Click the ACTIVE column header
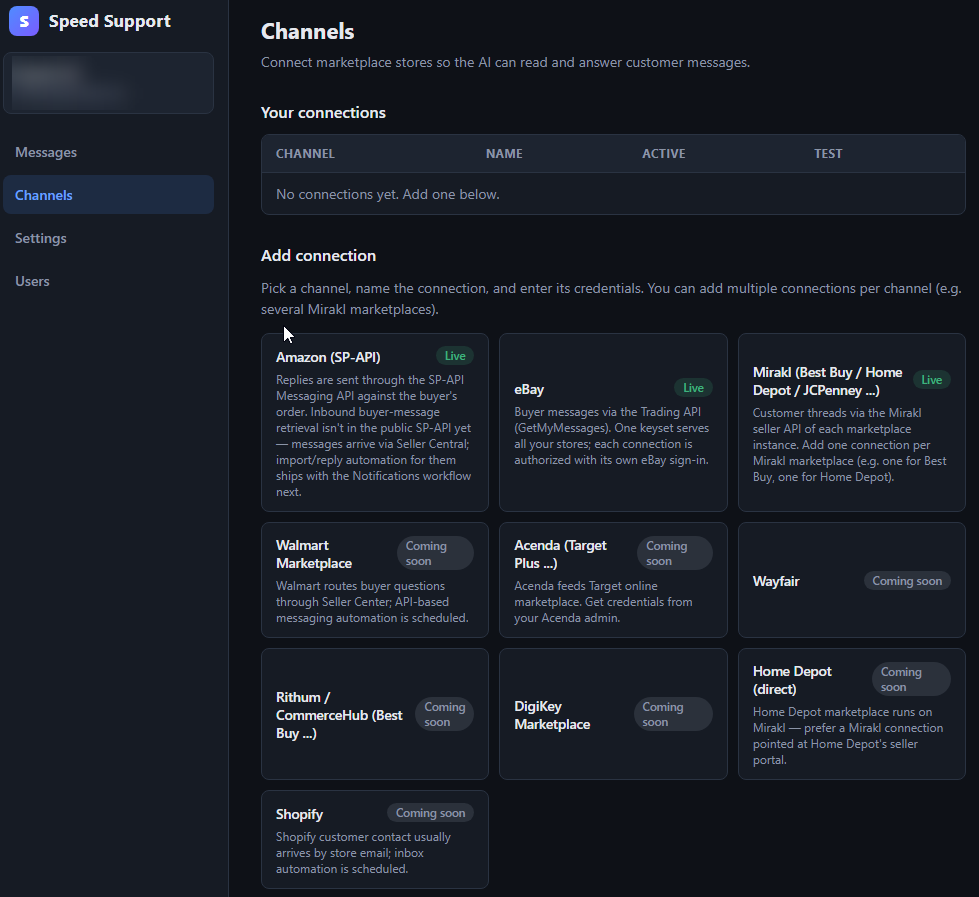The image size is (979, 897). [x=664, y=154]
